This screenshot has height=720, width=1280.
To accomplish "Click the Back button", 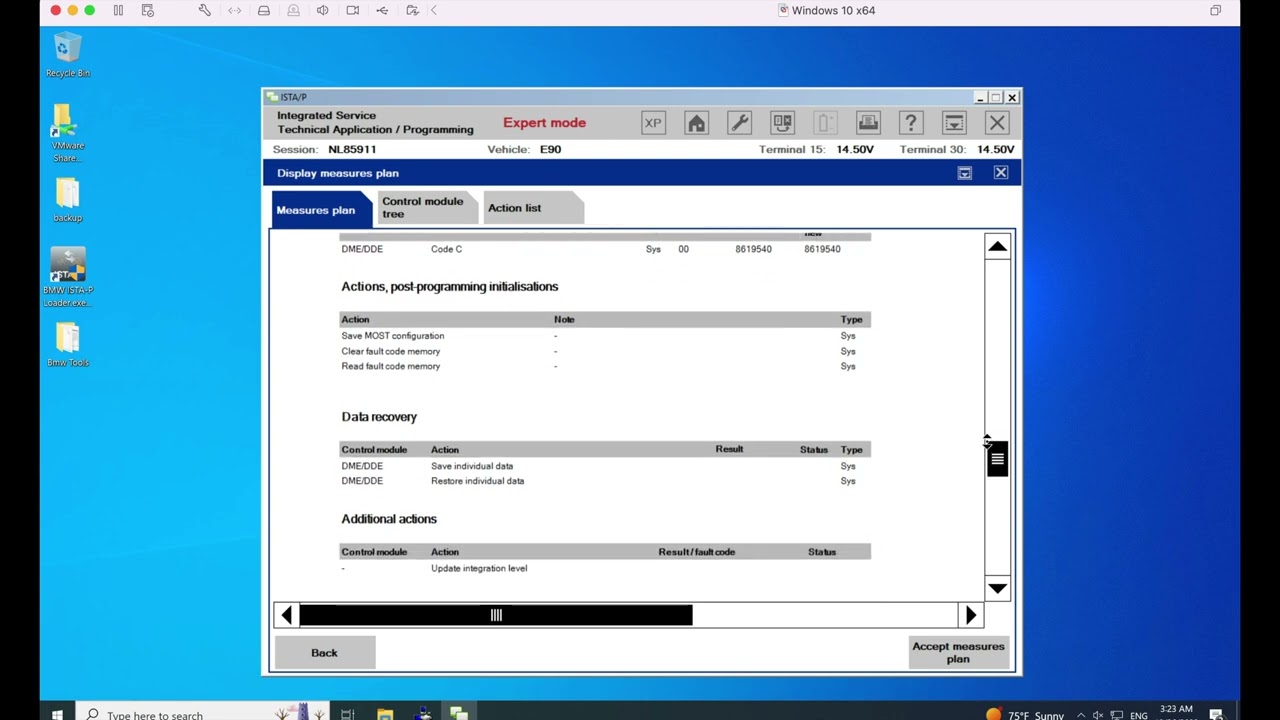I will point(324,652).
